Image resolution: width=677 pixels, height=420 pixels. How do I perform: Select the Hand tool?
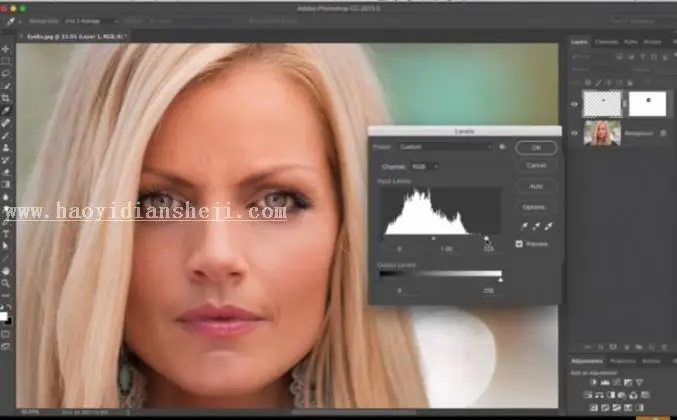[6, 271]
